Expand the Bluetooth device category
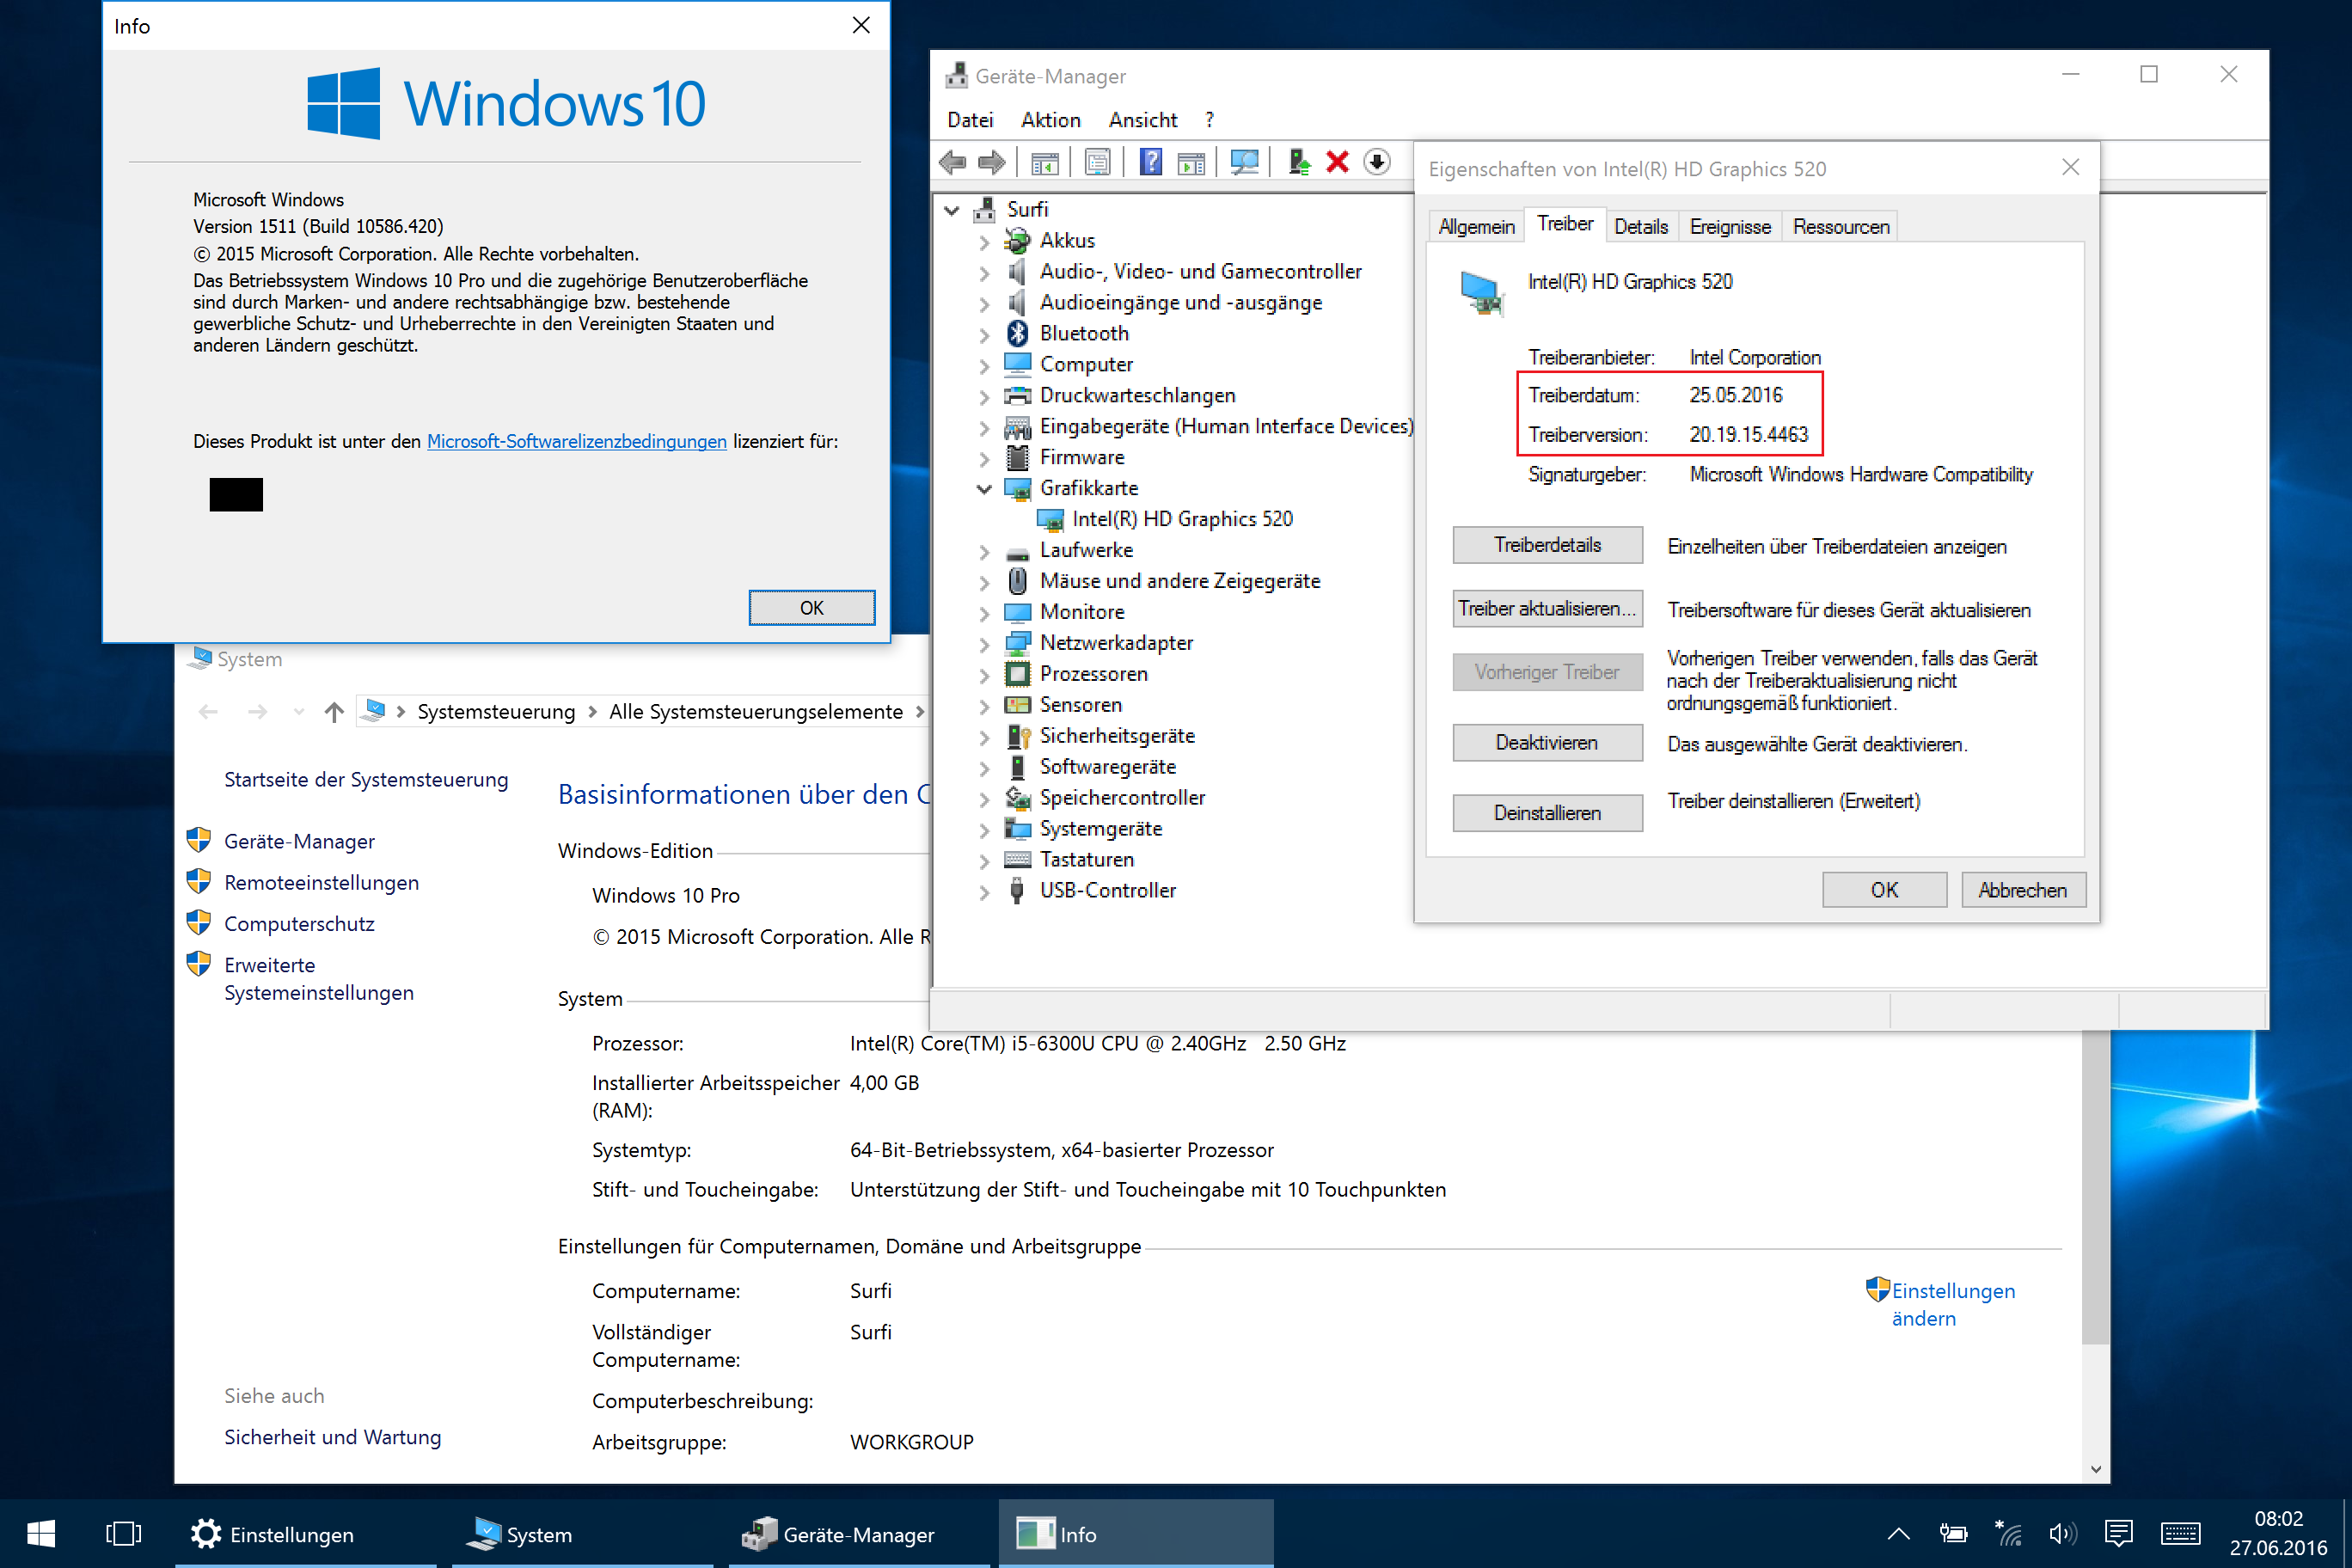The width and height of the screenshot is (2352, 1568). click(x=984, y=335)
